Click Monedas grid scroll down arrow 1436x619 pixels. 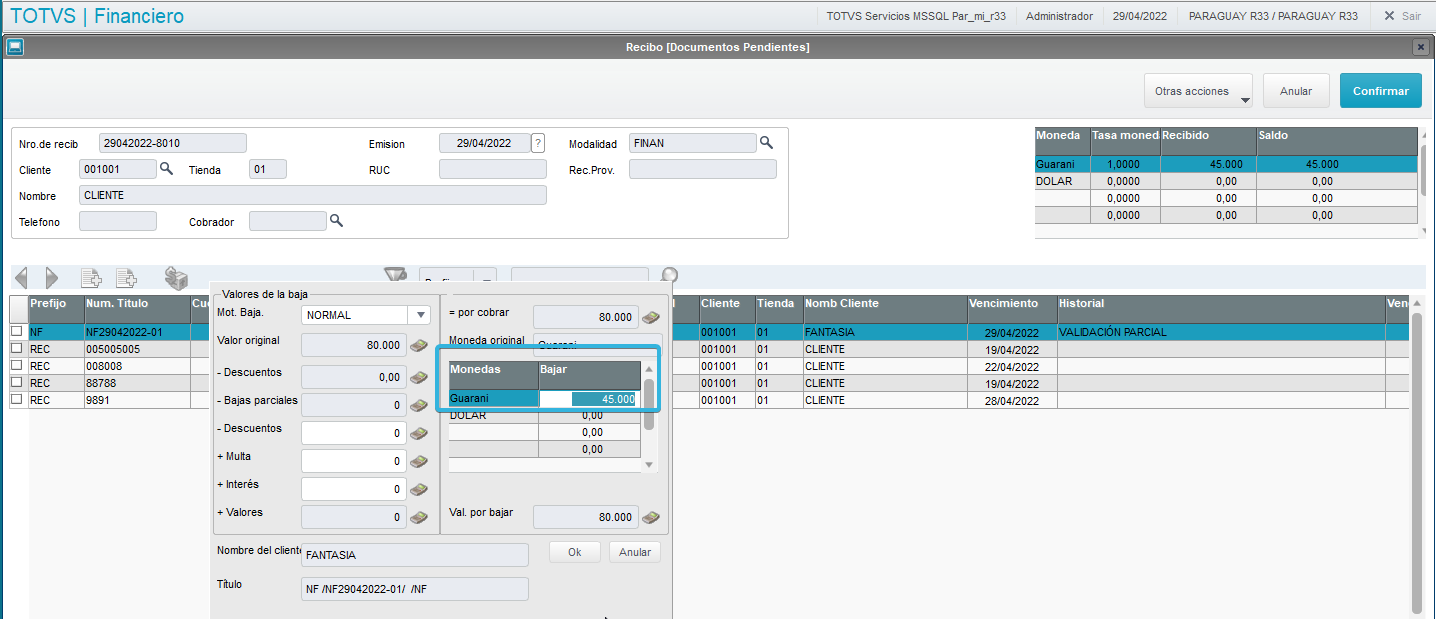[x=648, y=464]
